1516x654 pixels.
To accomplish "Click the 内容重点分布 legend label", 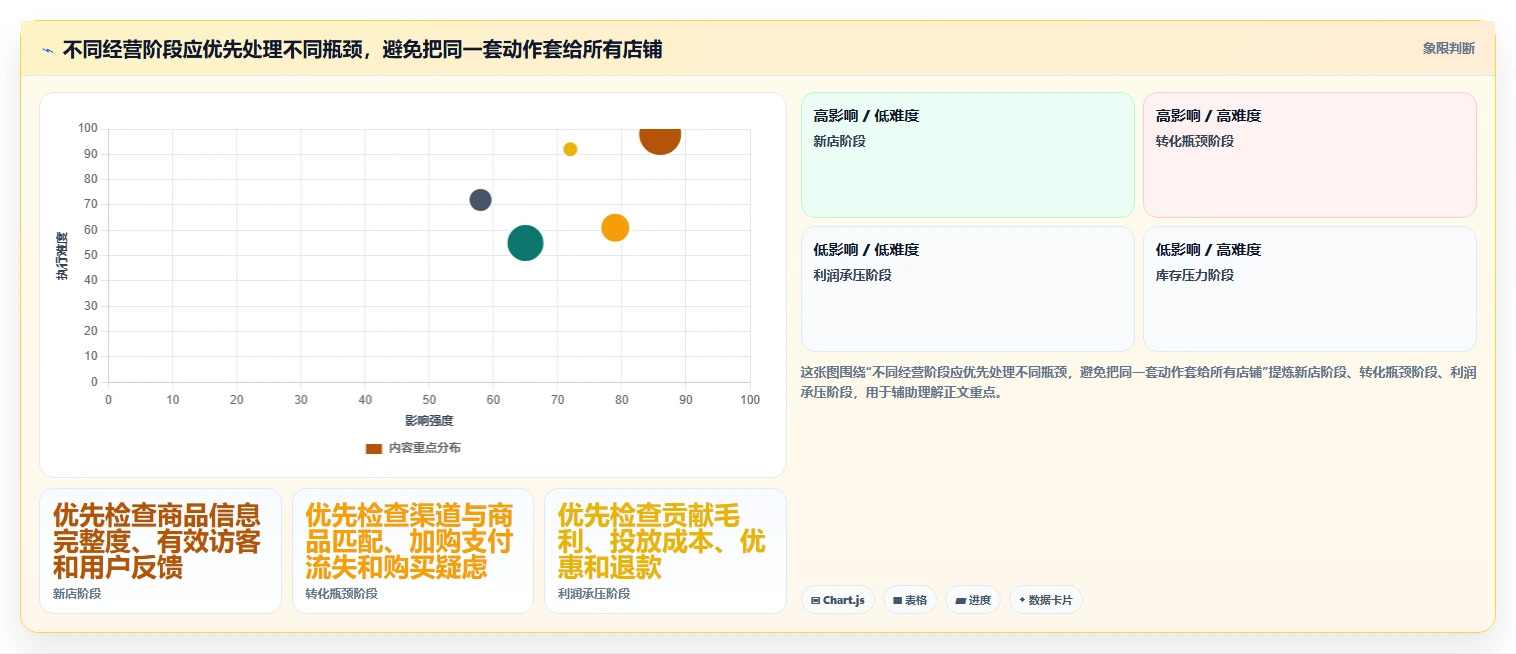I will tap(425, 448).
